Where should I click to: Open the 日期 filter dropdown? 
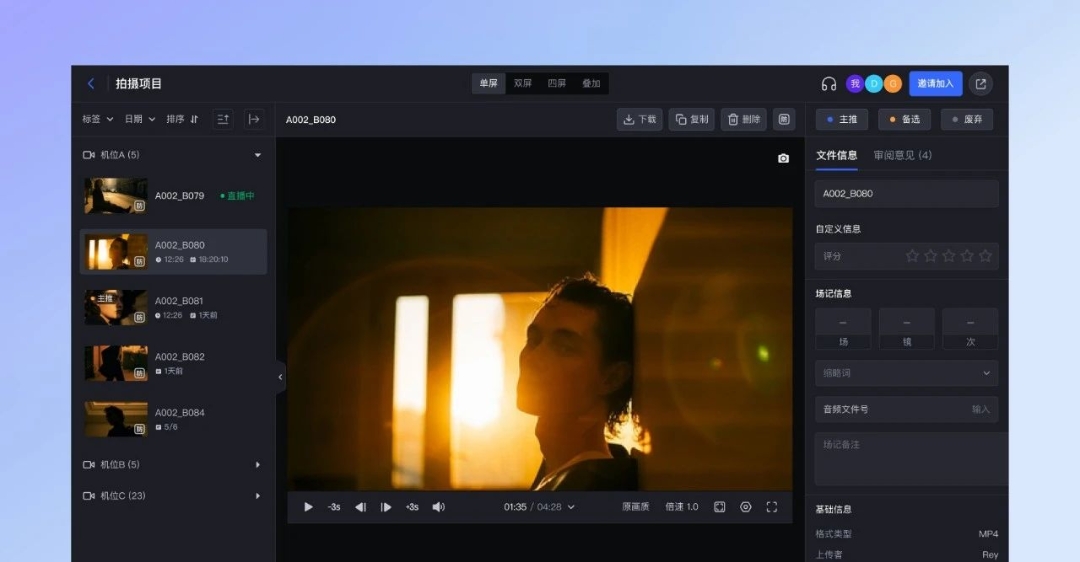point(140,119)
